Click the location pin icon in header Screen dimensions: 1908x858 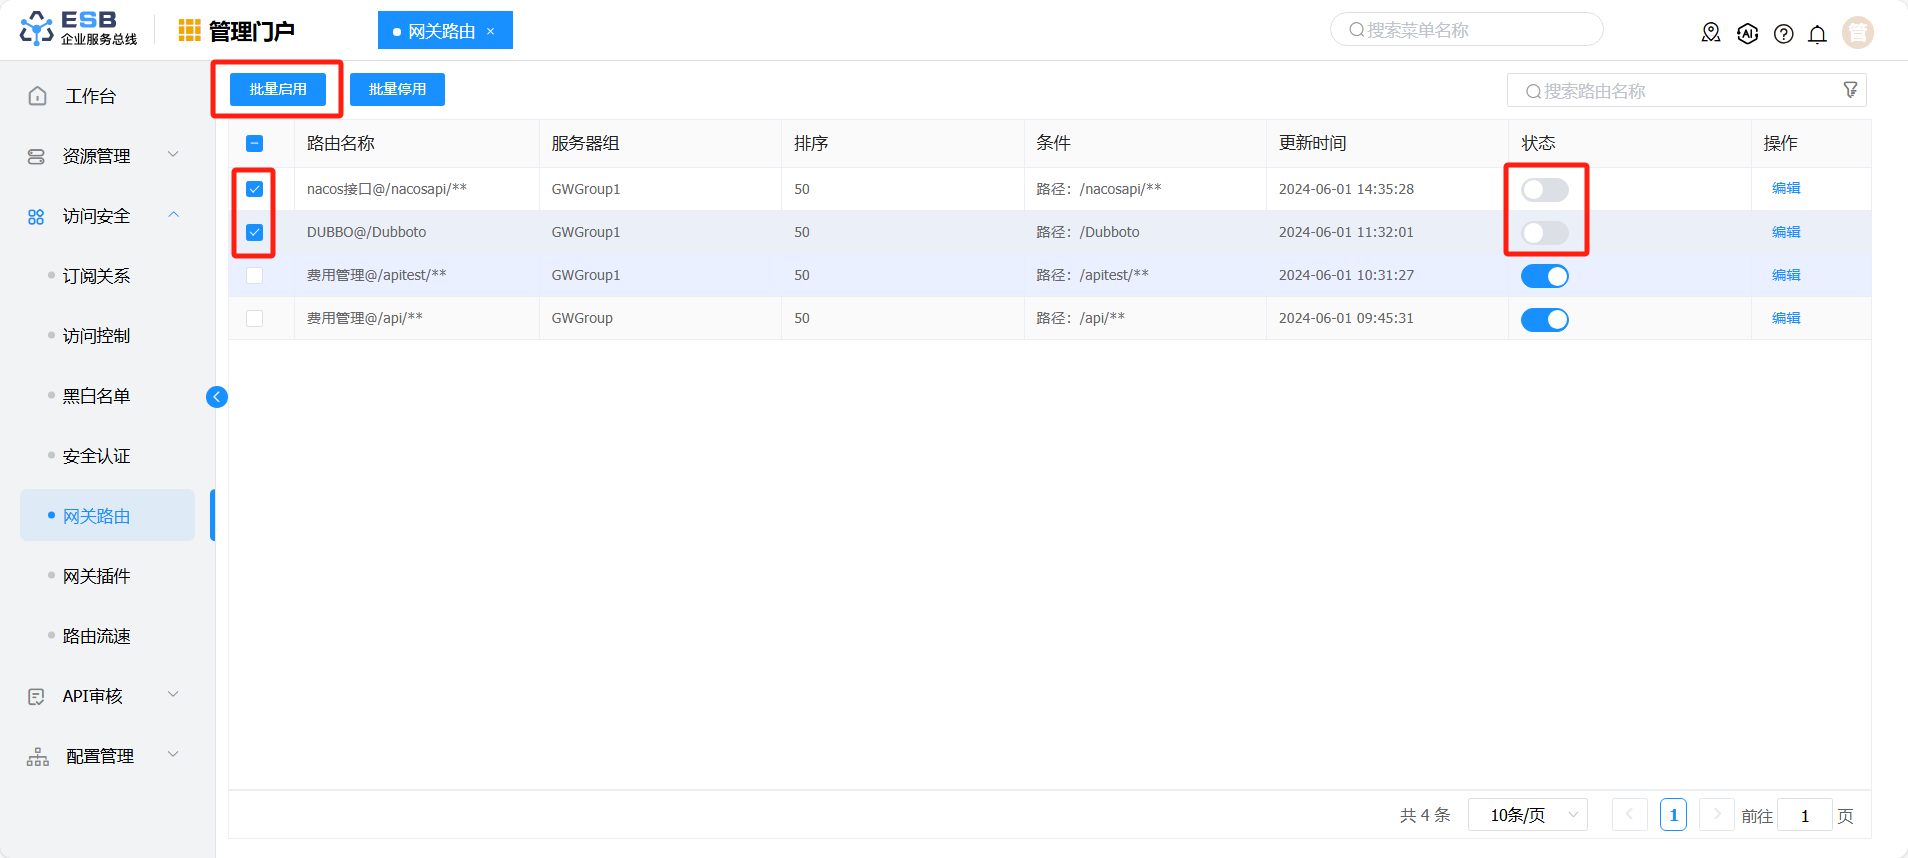pos(1710,33)
